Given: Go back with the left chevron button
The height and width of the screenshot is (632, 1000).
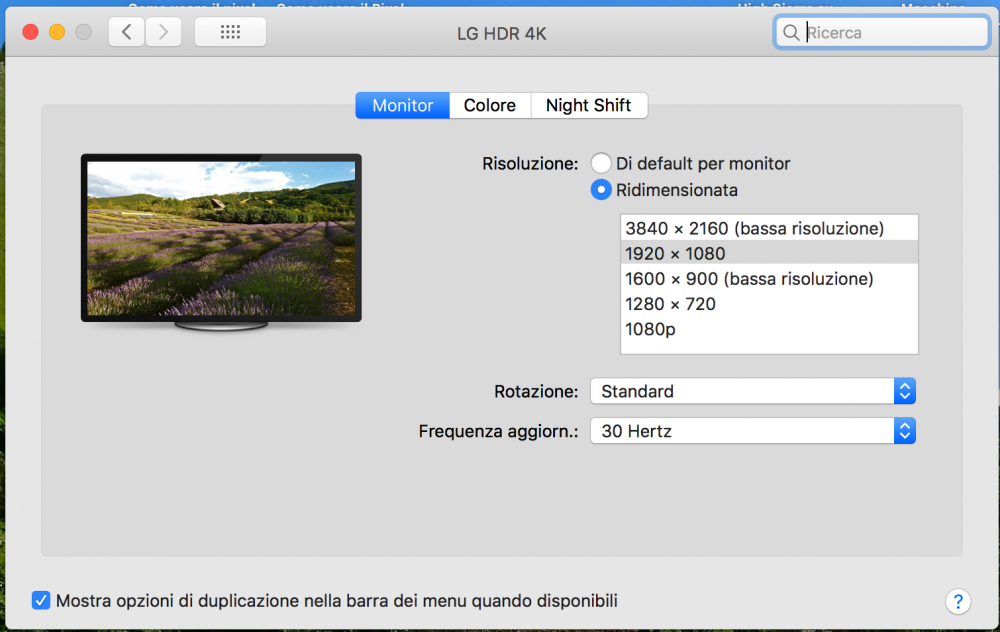Looking at the screenshot, I should tap(126, 32).
